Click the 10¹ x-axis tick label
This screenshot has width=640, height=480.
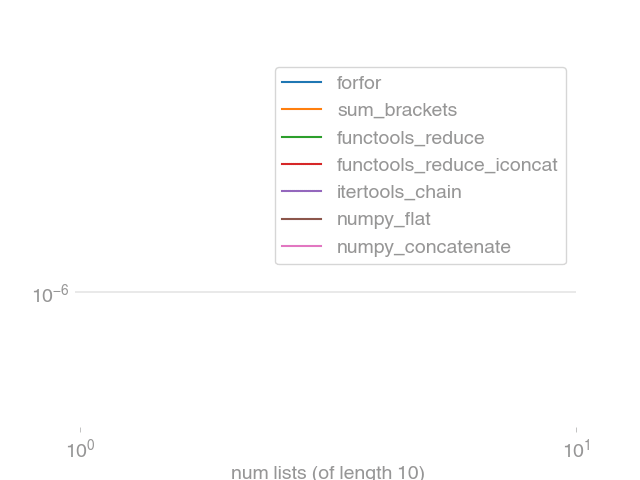(x=577, y=449)
